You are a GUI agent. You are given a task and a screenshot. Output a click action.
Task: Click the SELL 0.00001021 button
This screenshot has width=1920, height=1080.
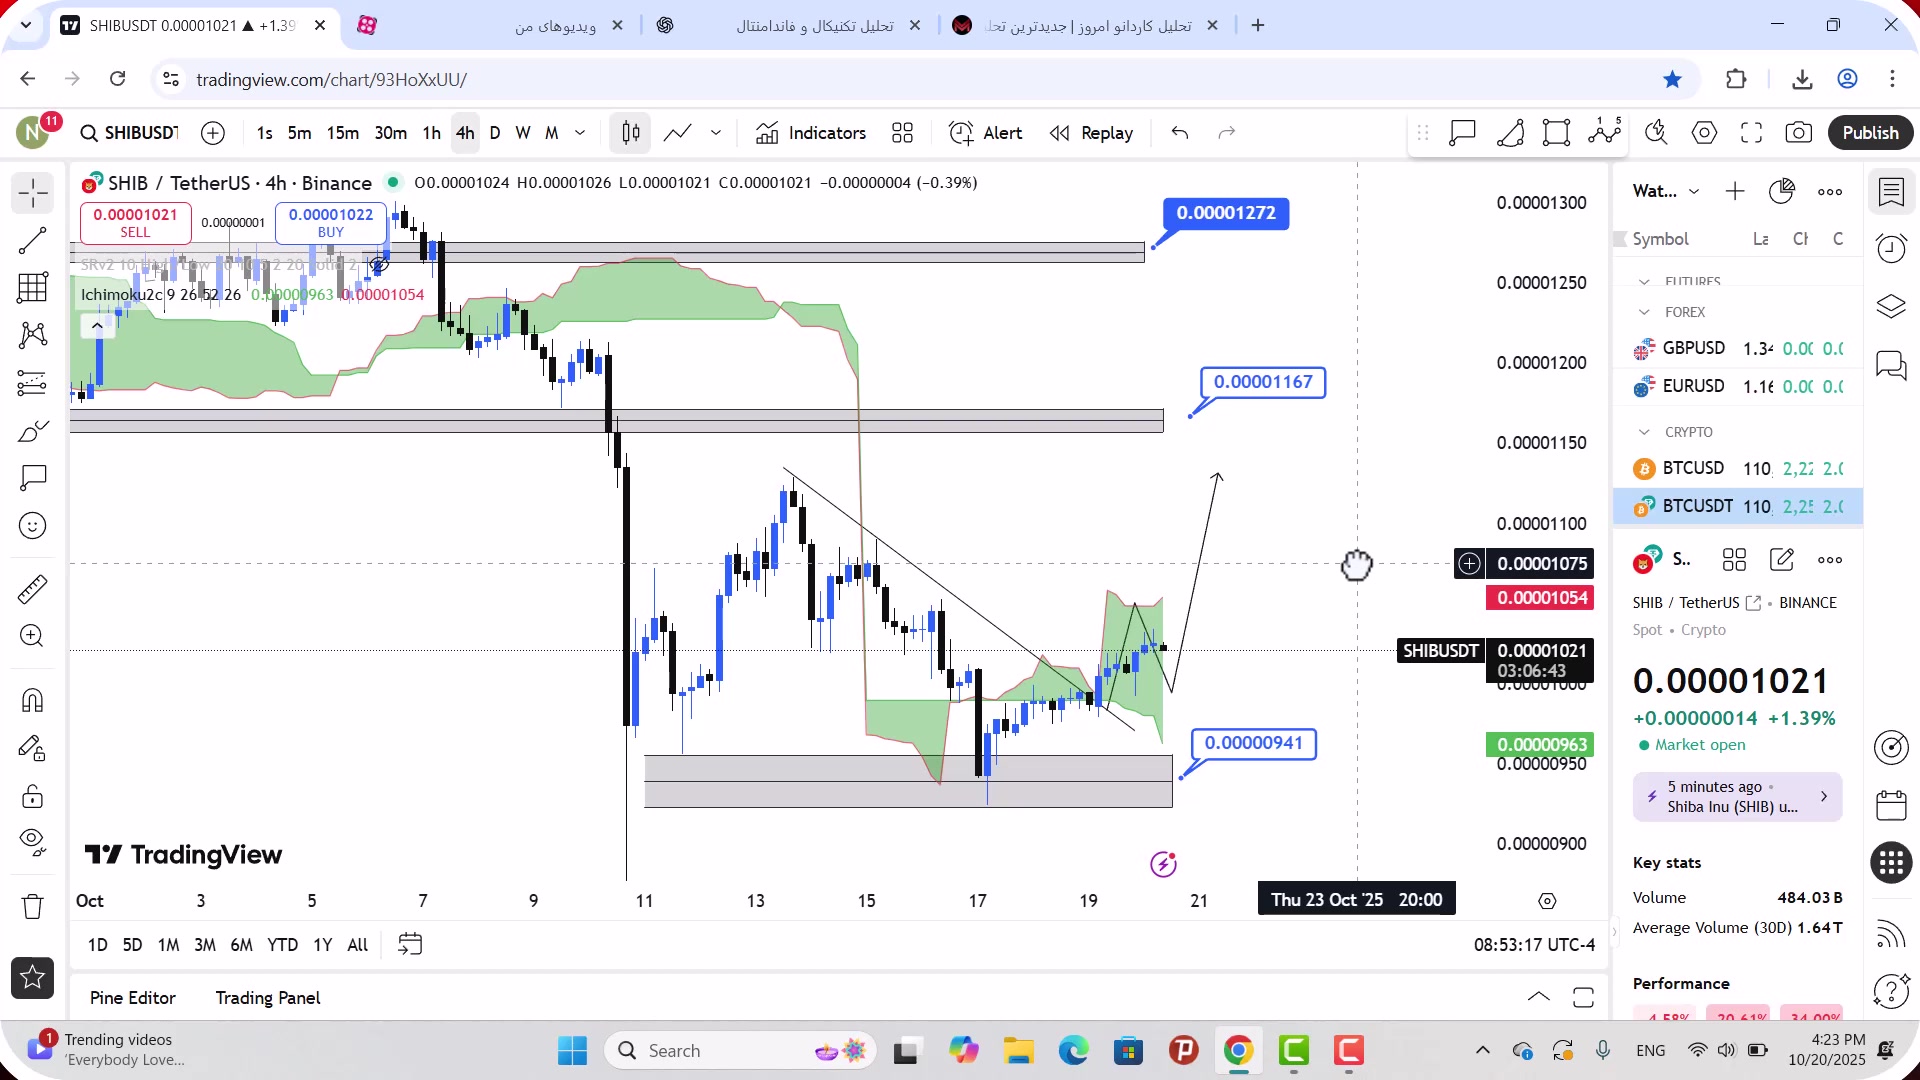click(135, 223)
